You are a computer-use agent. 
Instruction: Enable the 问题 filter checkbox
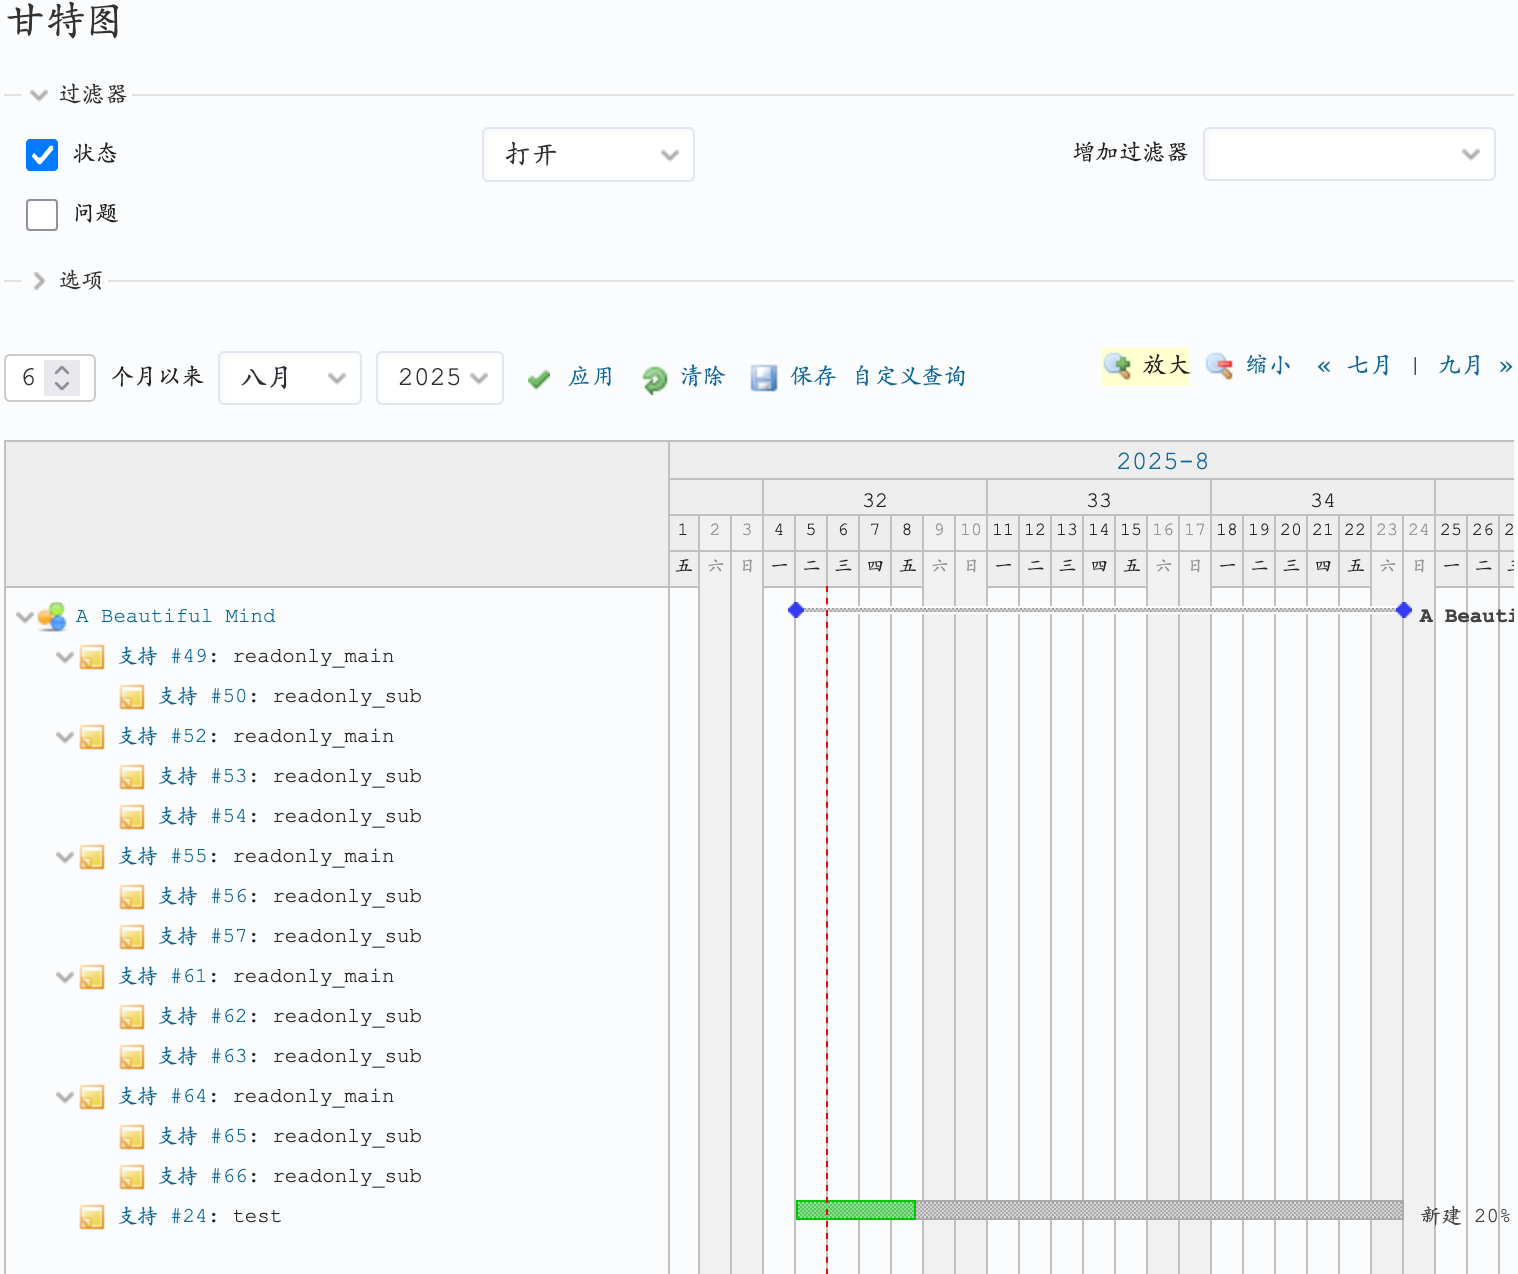(42, 214)
